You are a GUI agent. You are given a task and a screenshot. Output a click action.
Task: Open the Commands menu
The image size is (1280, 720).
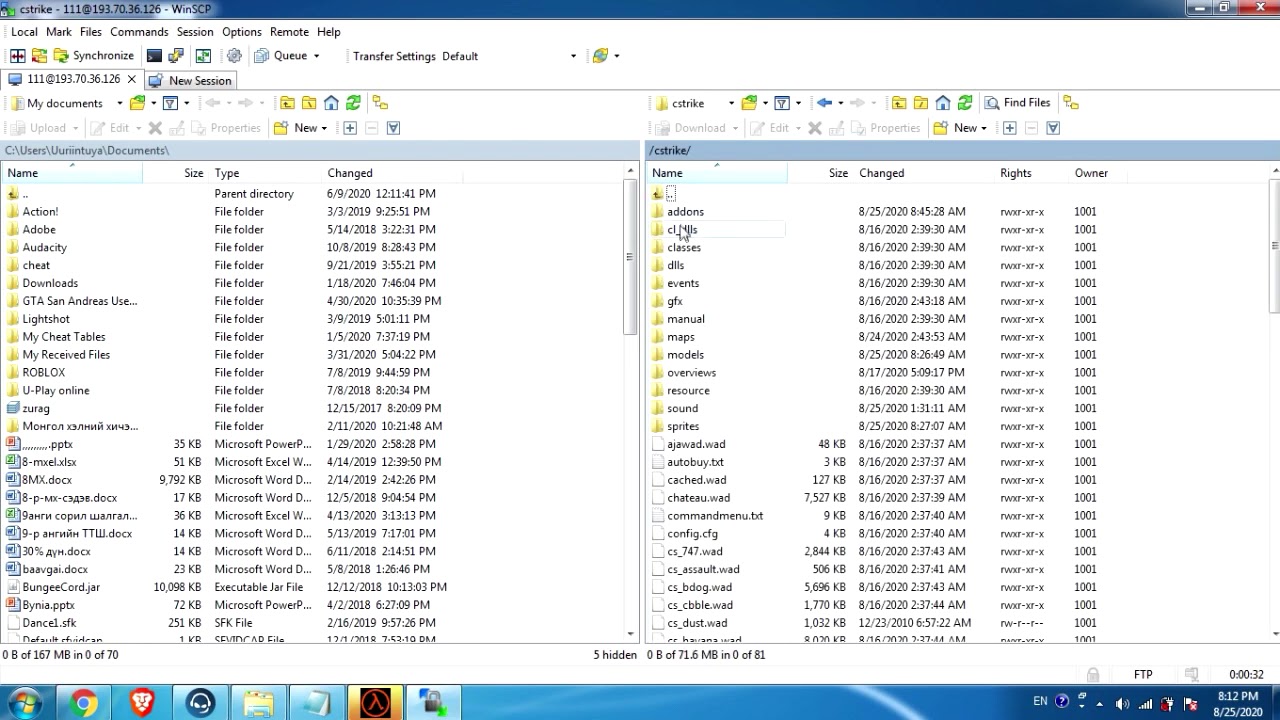139,32
